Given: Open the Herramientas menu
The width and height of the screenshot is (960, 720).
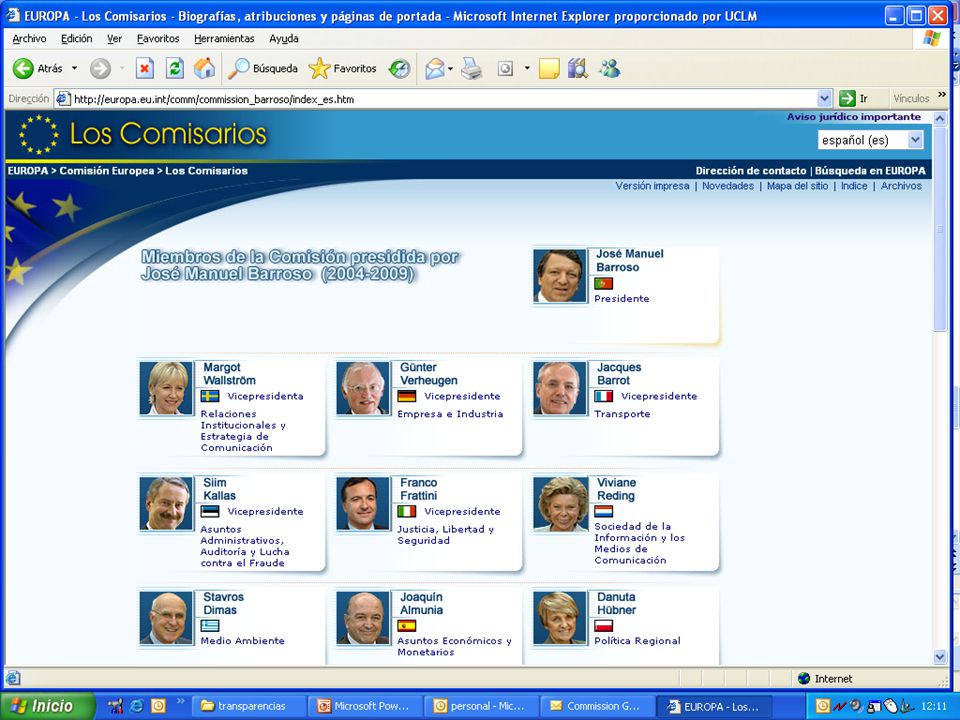Looking at the screenshot, I should pyautogui.click(x=224, y=39).
